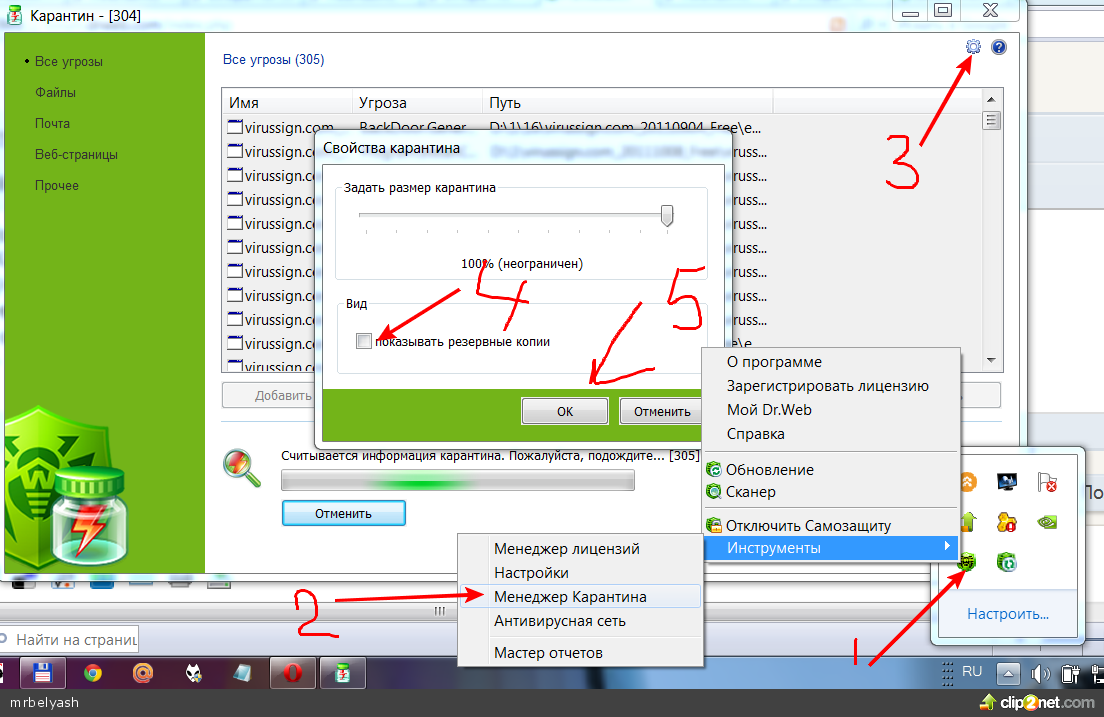
Task: Click the green up-arrow tray icon
Action: pyautogui.click(x=968, y=522)
